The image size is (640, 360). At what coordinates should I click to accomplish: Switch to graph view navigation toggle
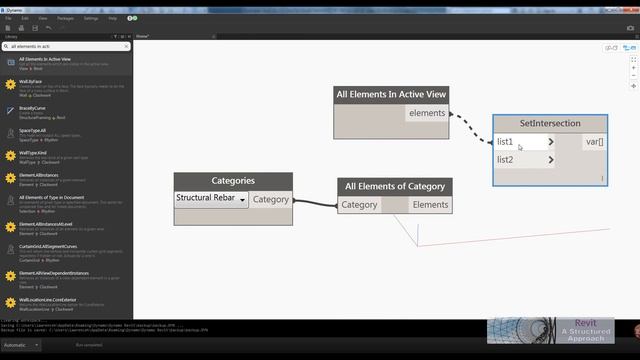(x=629, y=48)
